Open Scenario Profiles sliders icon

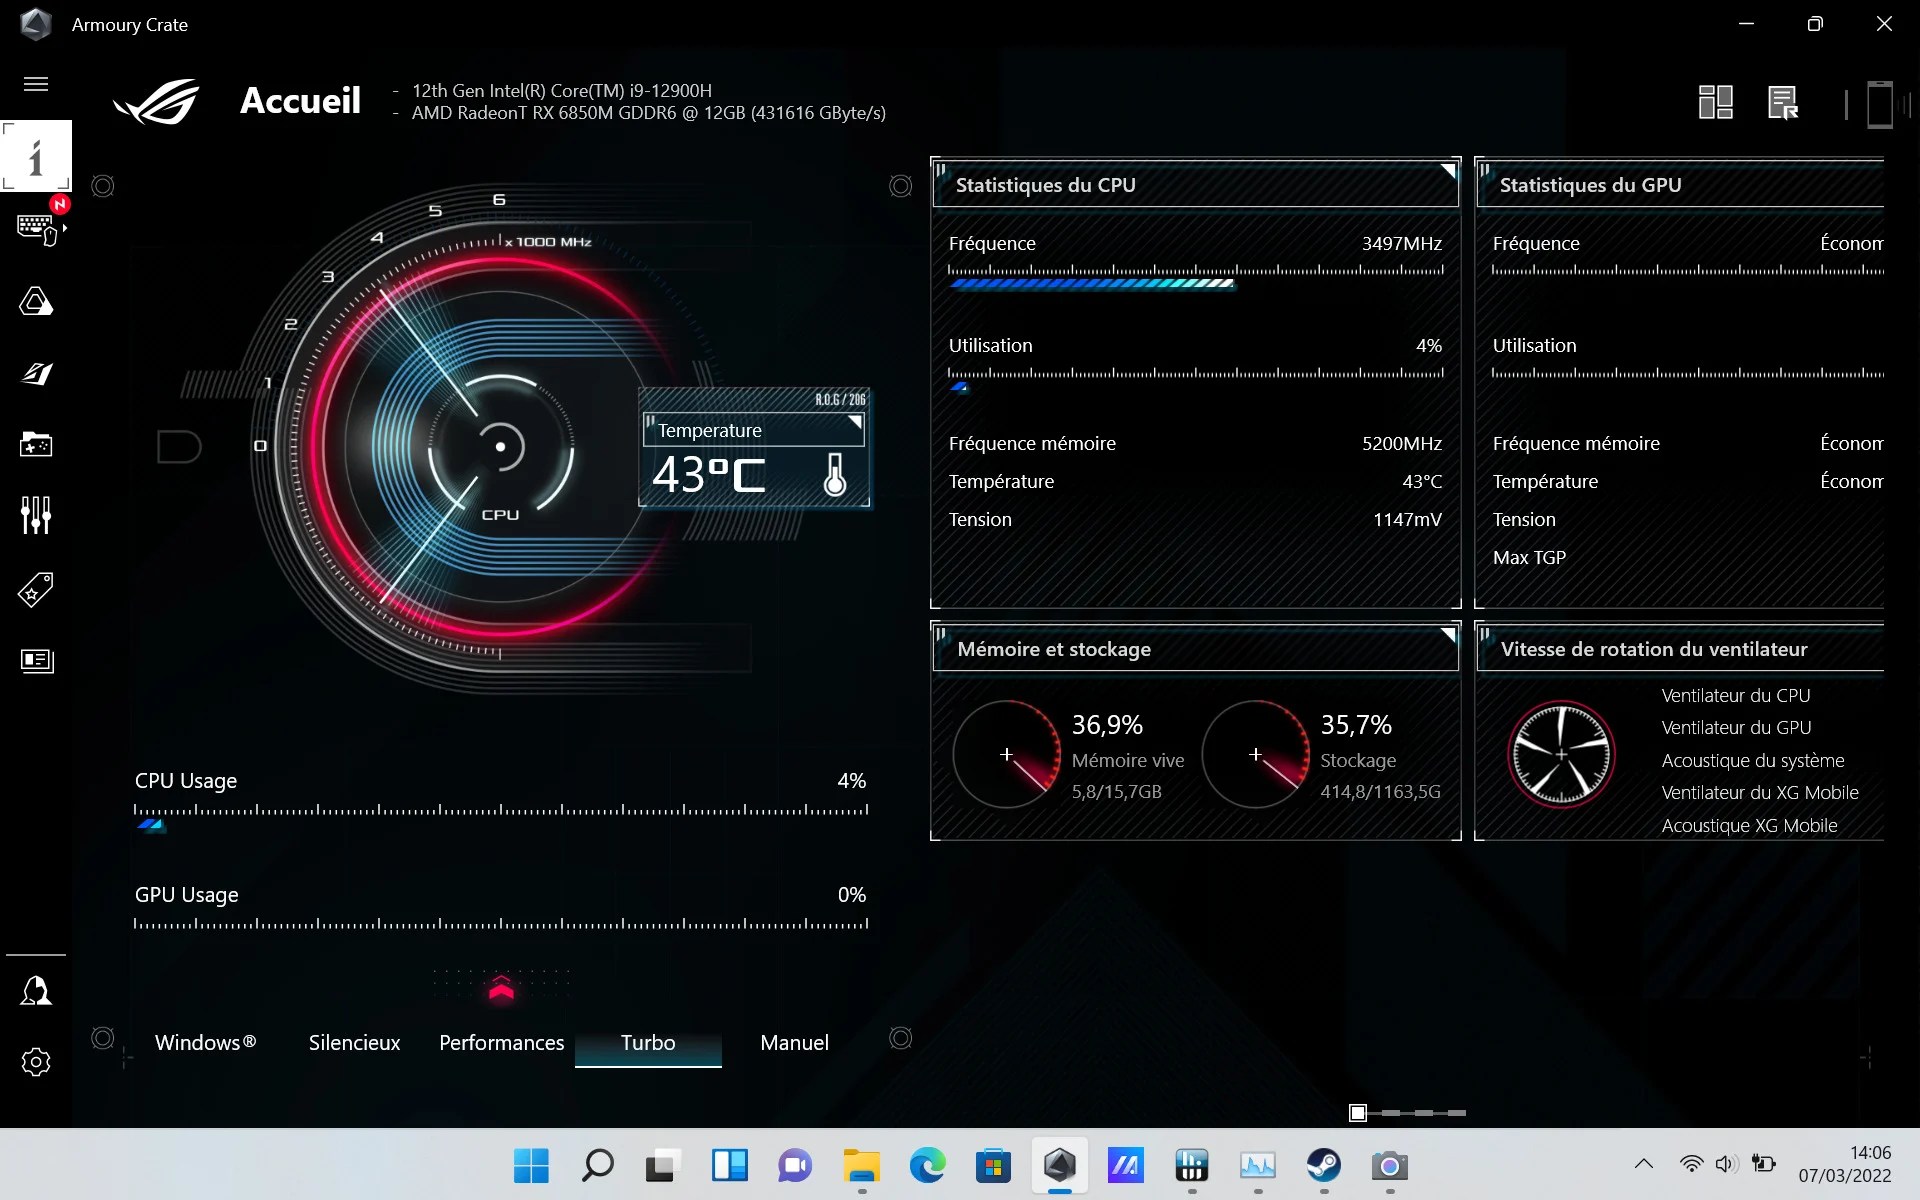36,515
